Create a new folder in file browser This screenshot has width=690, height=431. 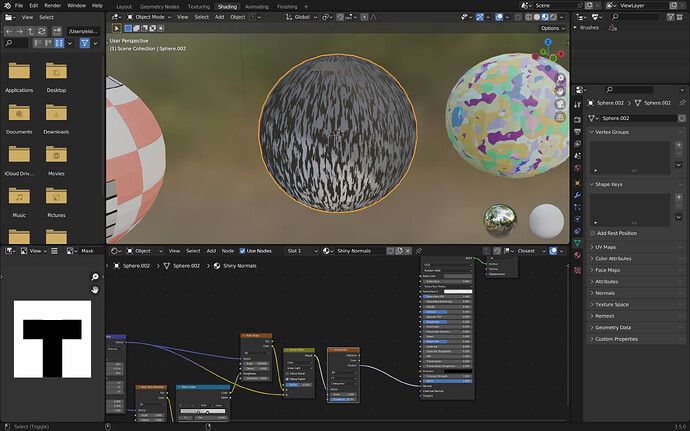(x=57, y=31)
